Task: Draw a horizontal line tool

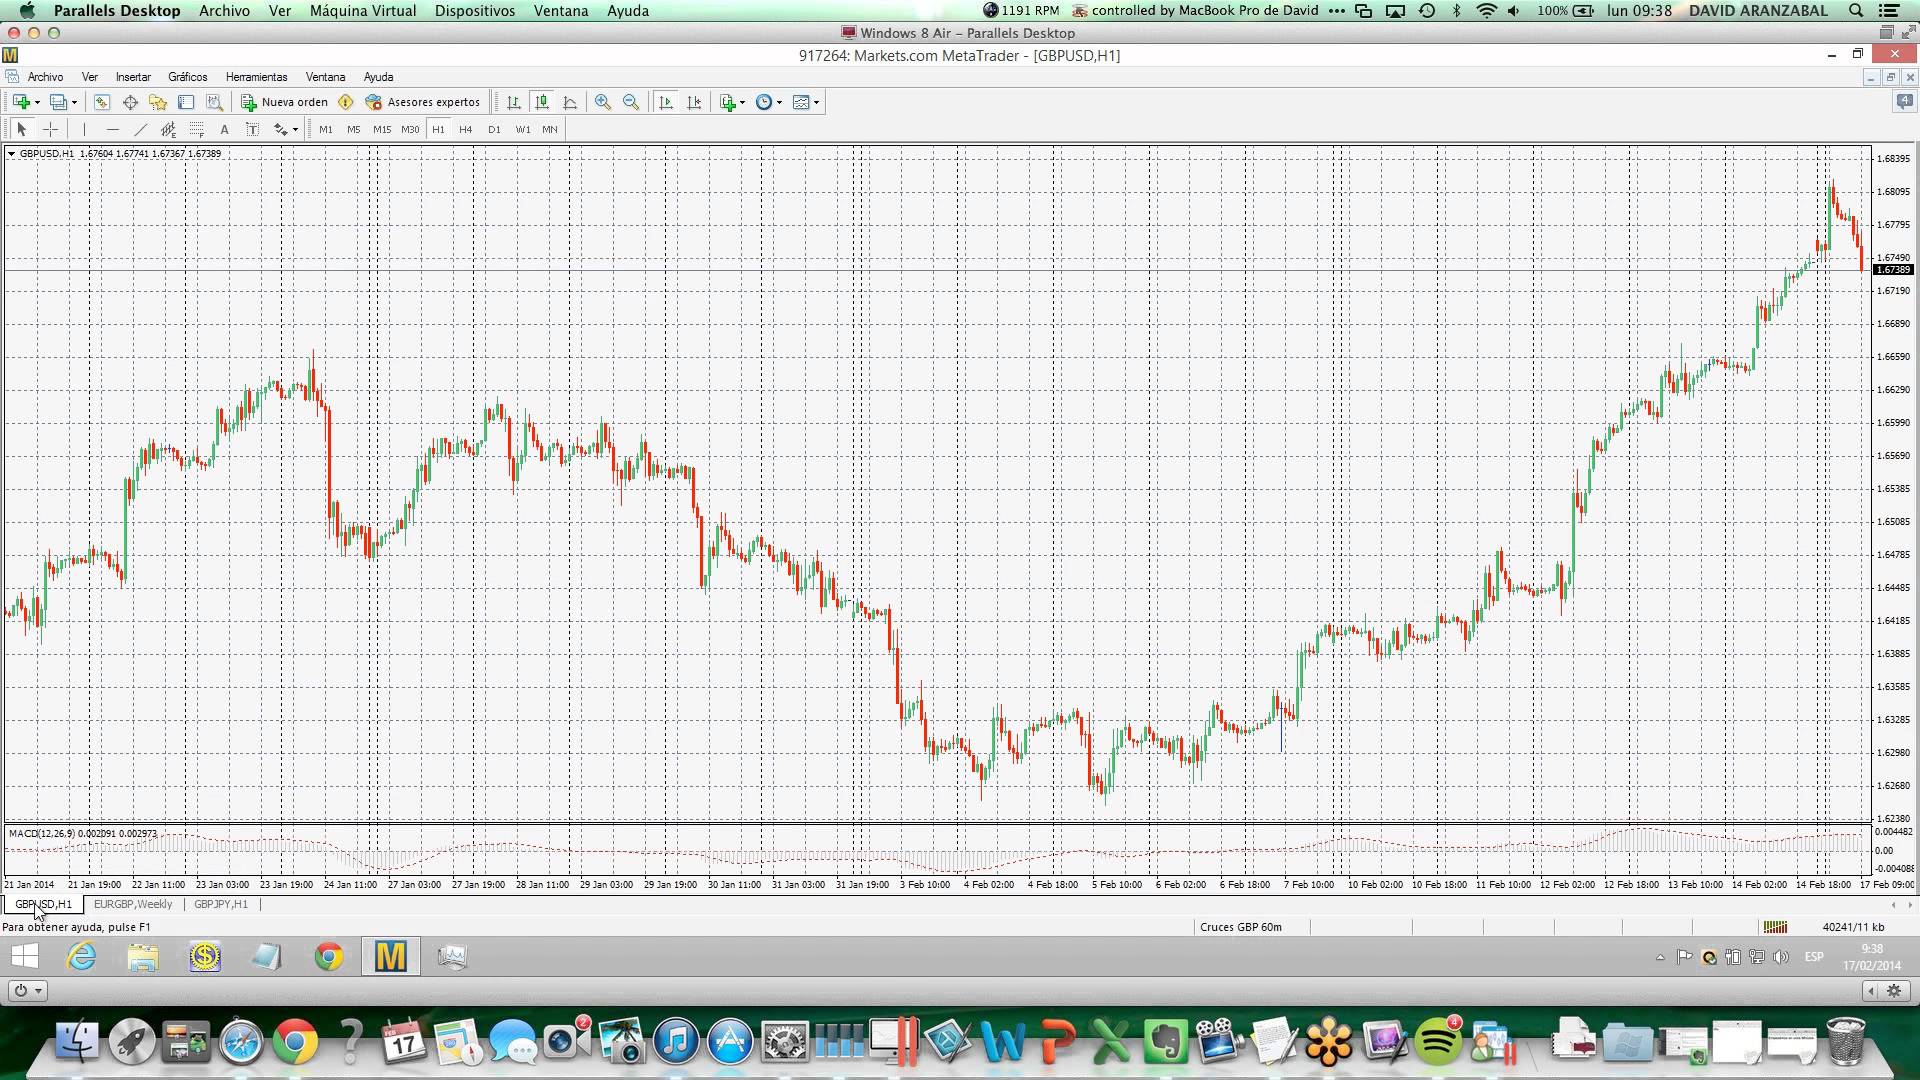Action: (113, 129)
